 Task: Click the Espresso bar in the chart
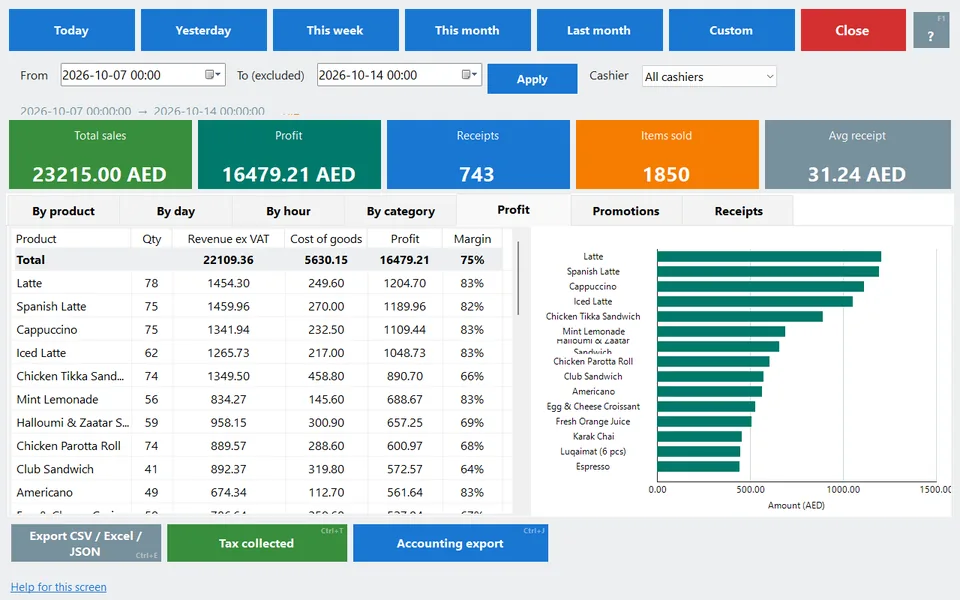(698, 467)
